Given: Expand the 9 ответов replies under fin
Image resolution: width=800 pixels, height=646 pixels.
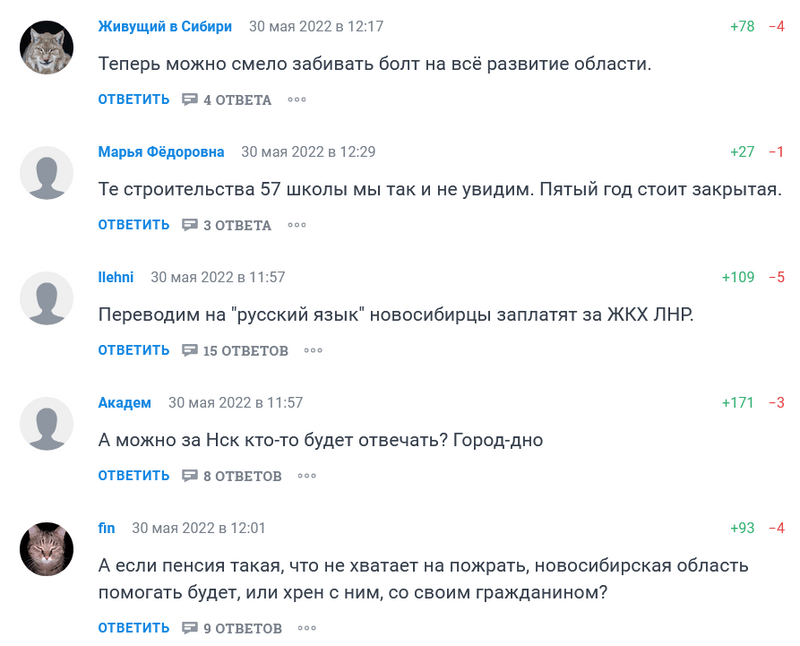Looking at the screenshot, I should [x=232, y=628].
